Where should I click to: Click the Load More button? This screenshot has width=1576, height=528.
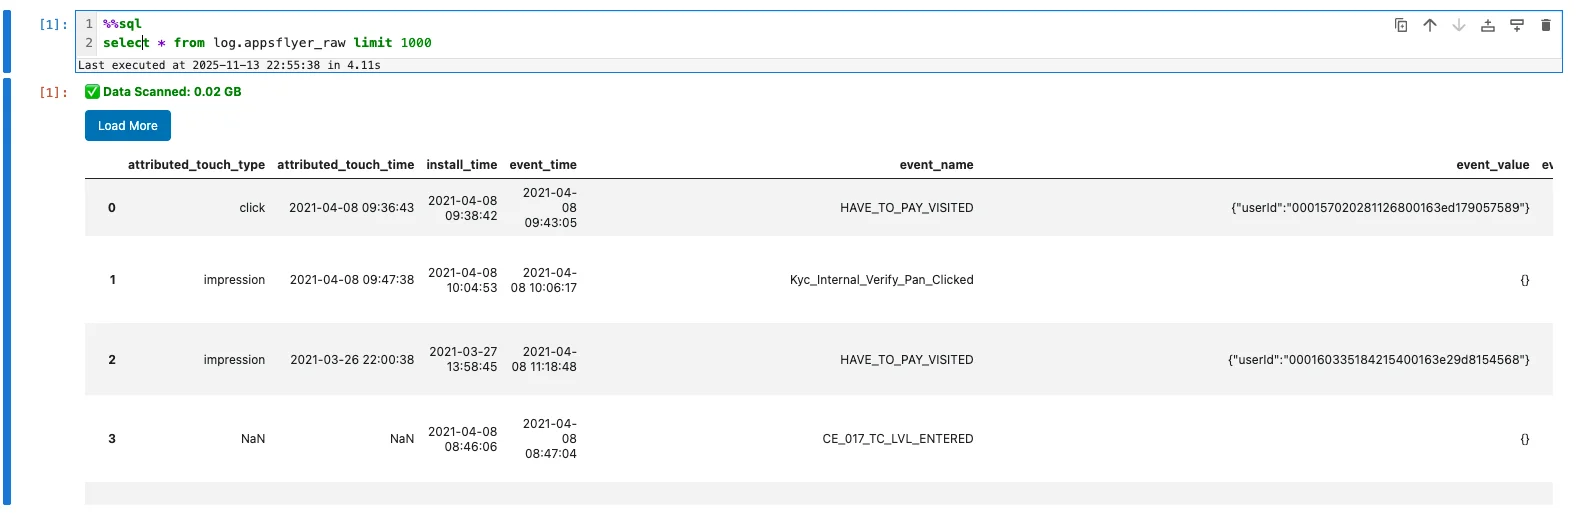pyautogui.click(x=128, y=126)
